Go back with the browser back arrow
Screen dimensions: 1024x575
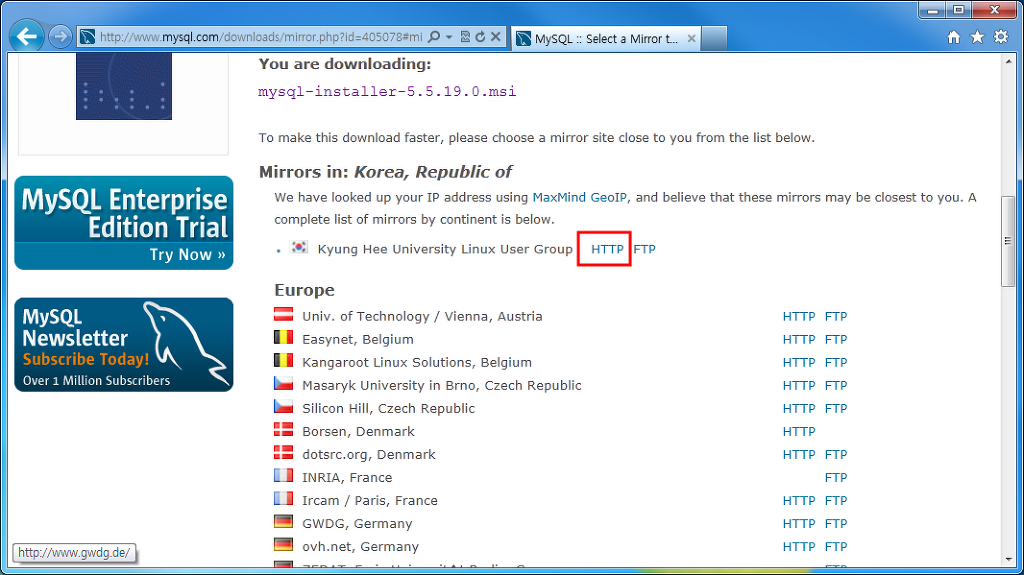(x=27, y=37)
